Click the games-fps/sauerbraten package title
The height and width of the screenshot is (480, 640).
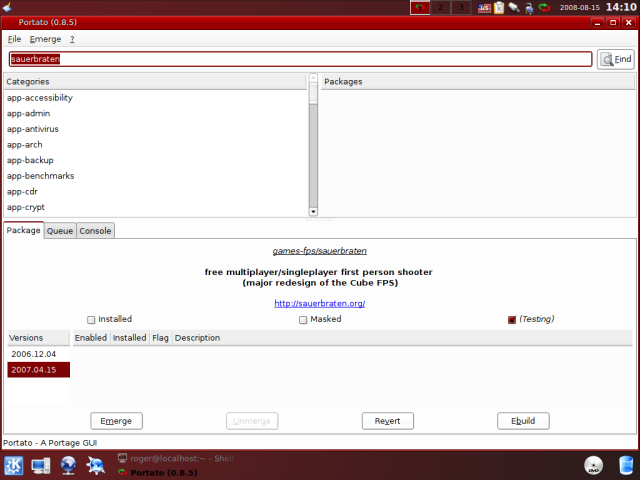pos(320,251)
